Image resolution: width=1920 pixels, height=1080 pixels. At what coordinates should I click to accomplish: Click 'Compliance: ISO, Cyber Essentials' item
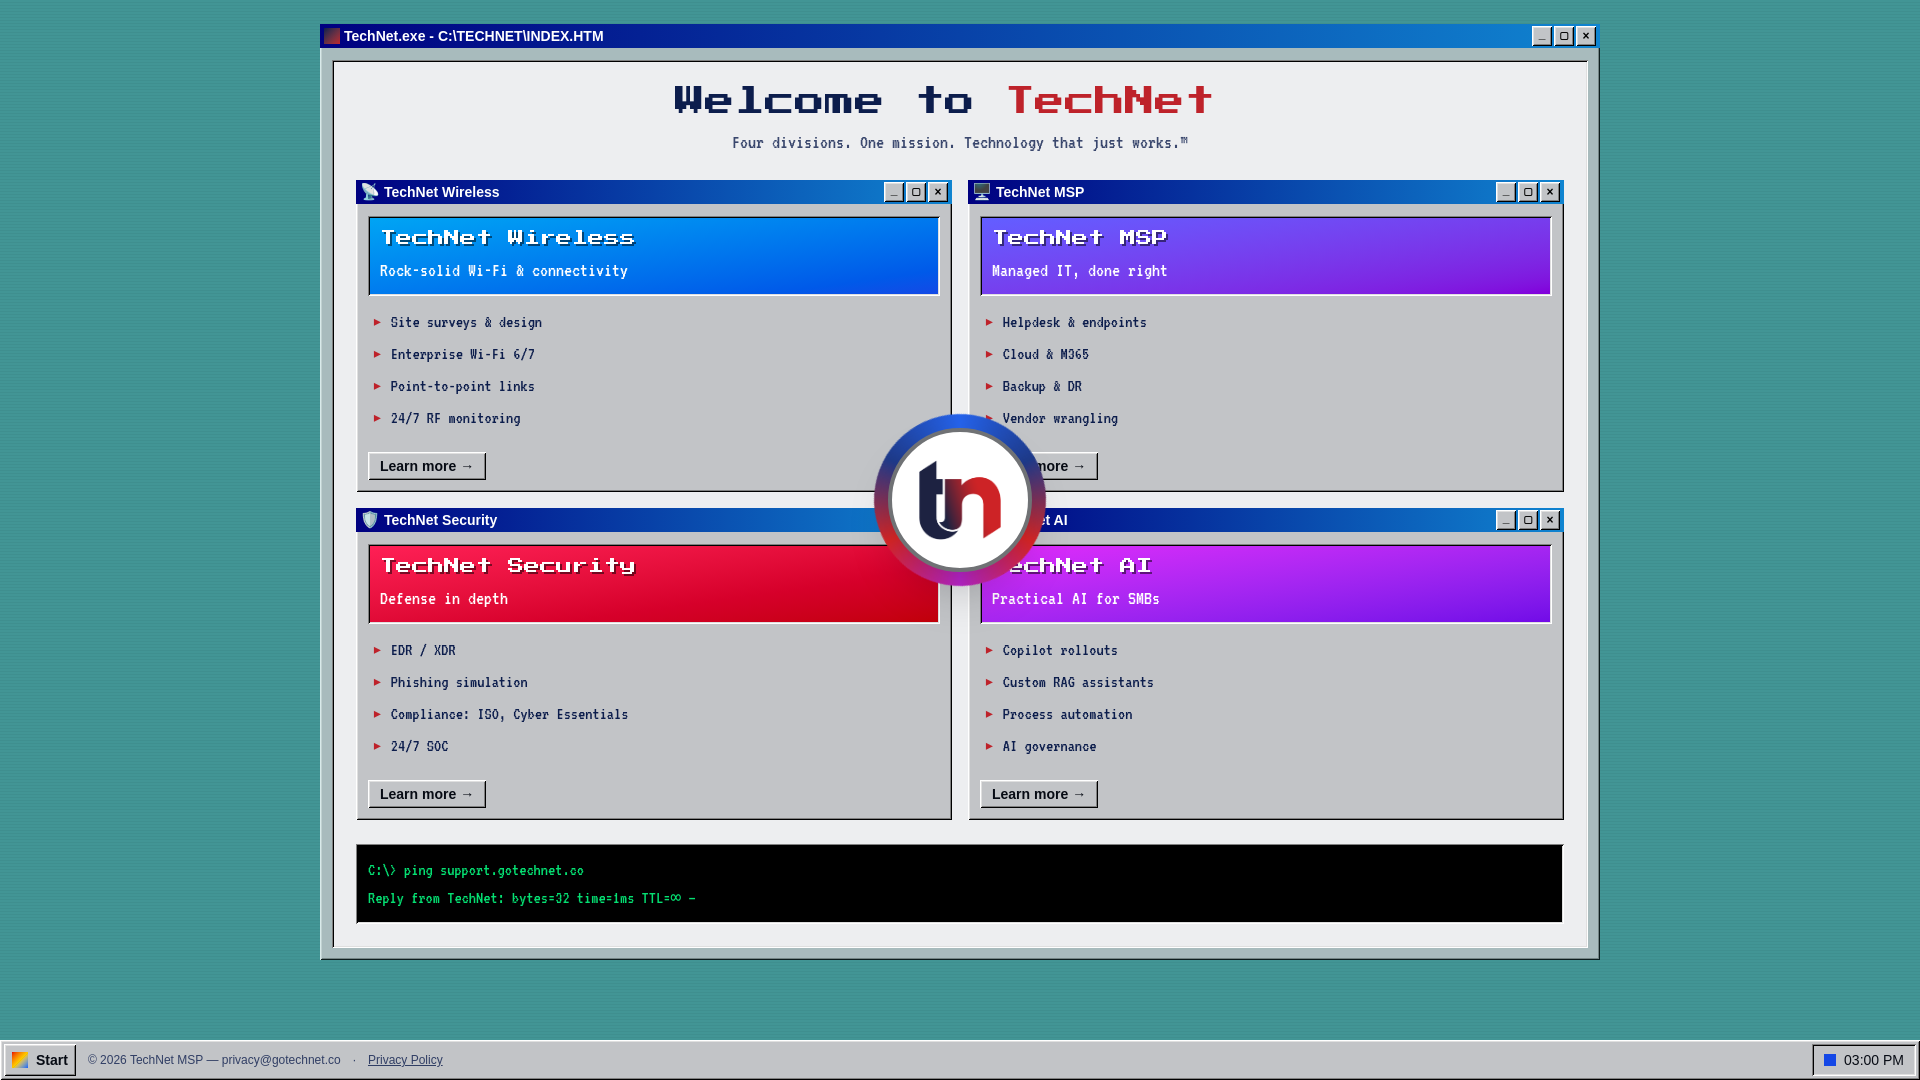click(x=509, y=714)
